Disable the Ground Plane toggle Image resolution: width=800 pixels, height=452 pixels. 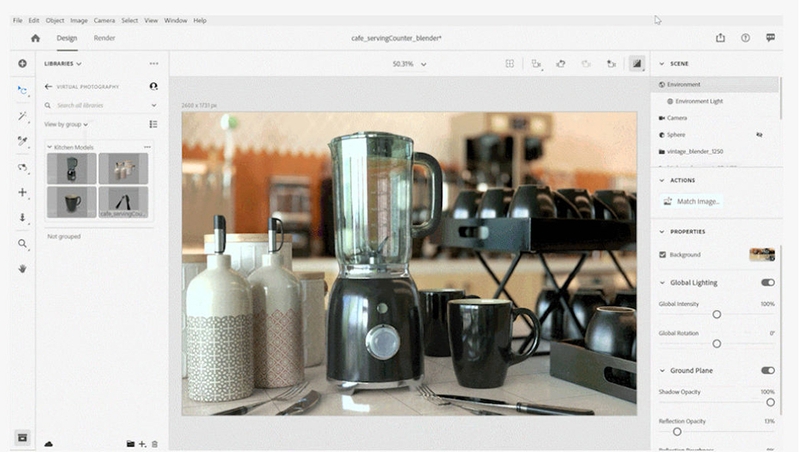768,370
